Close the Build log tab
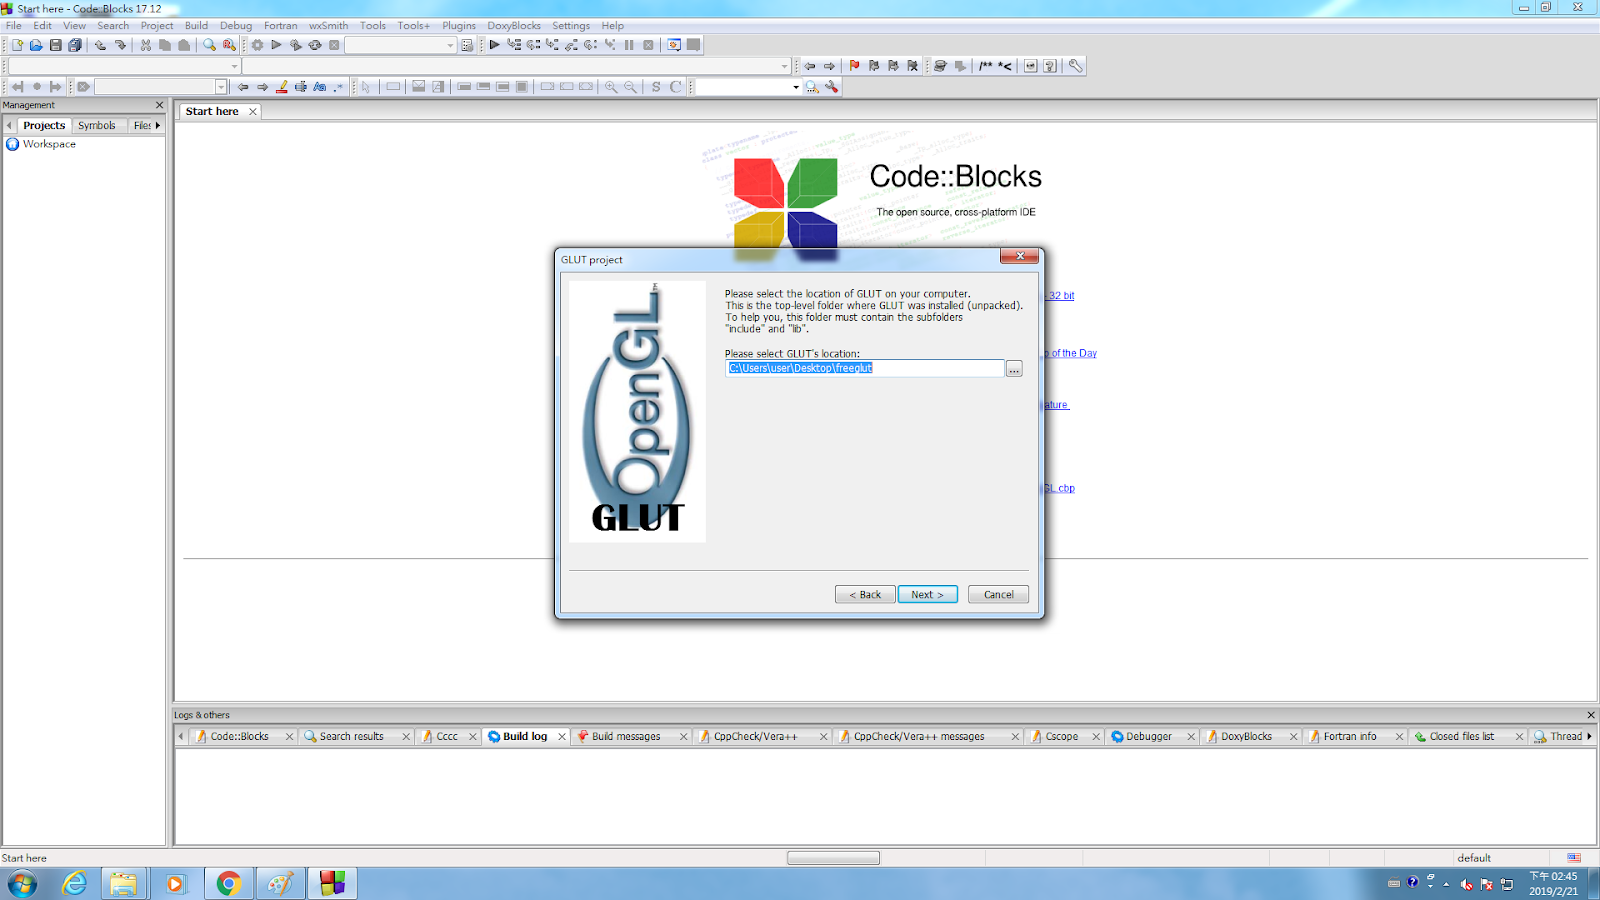 [x=562, y=736]
